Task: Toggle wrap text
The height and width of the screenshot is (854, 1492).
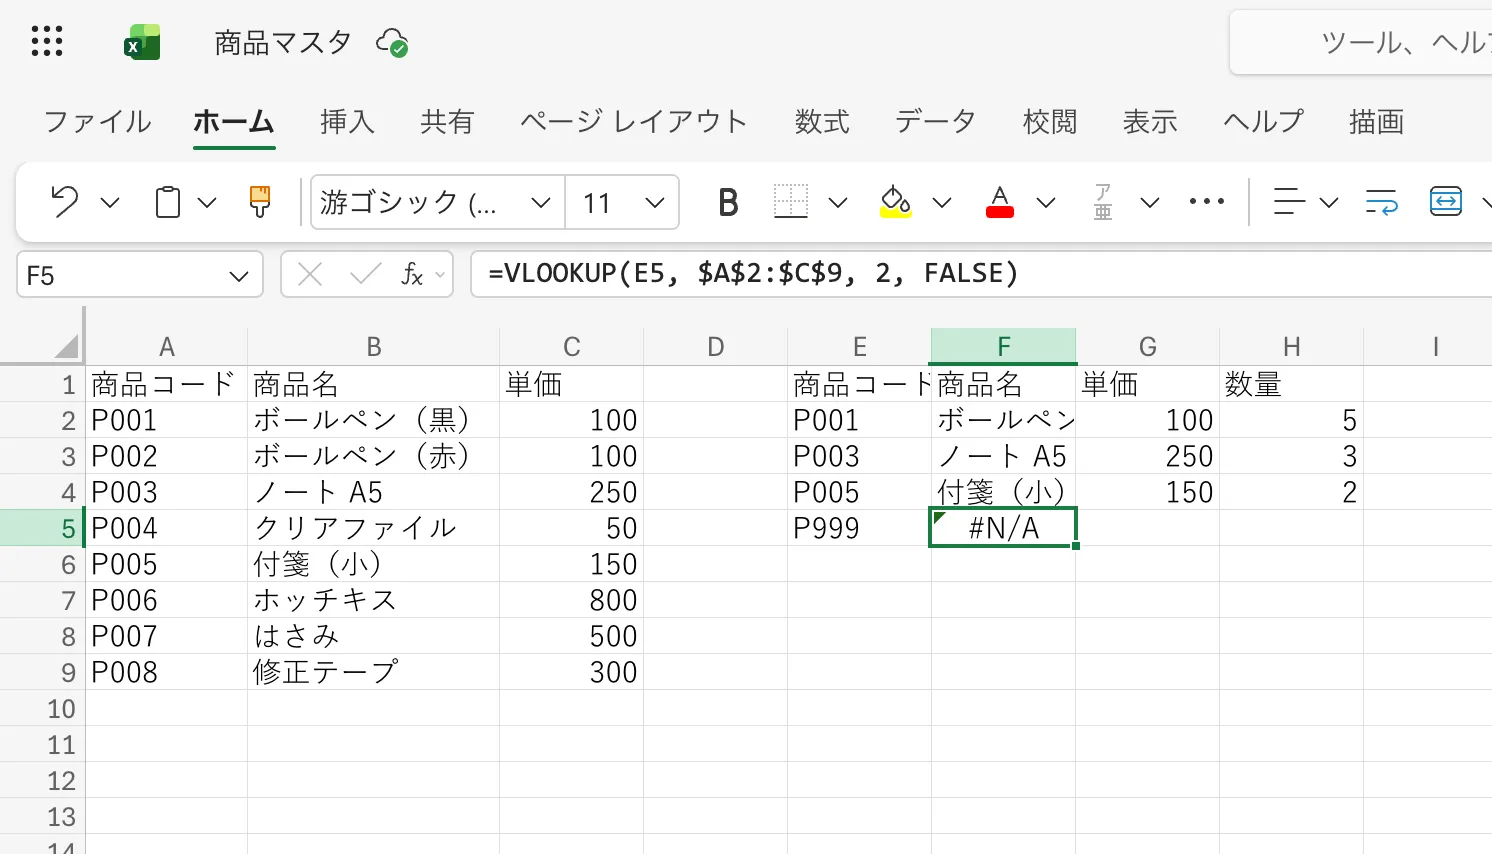Action: coord(1382,202)
